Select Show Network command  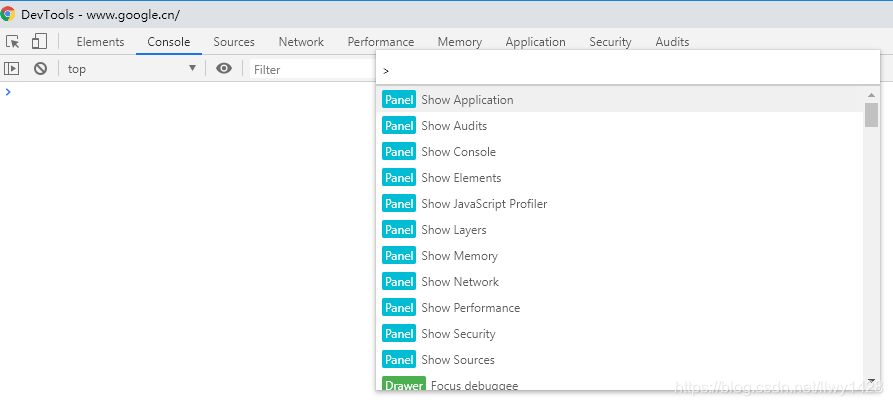click(x=620, y=282)
